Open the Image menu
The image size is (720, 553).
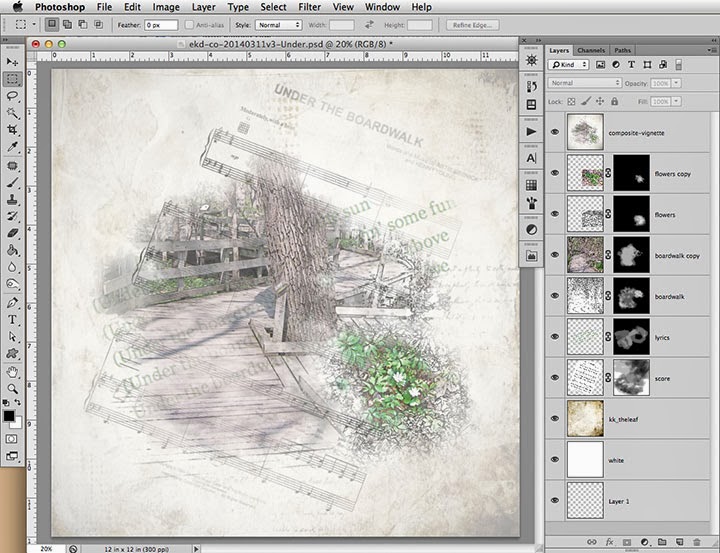tap(166, 7)
